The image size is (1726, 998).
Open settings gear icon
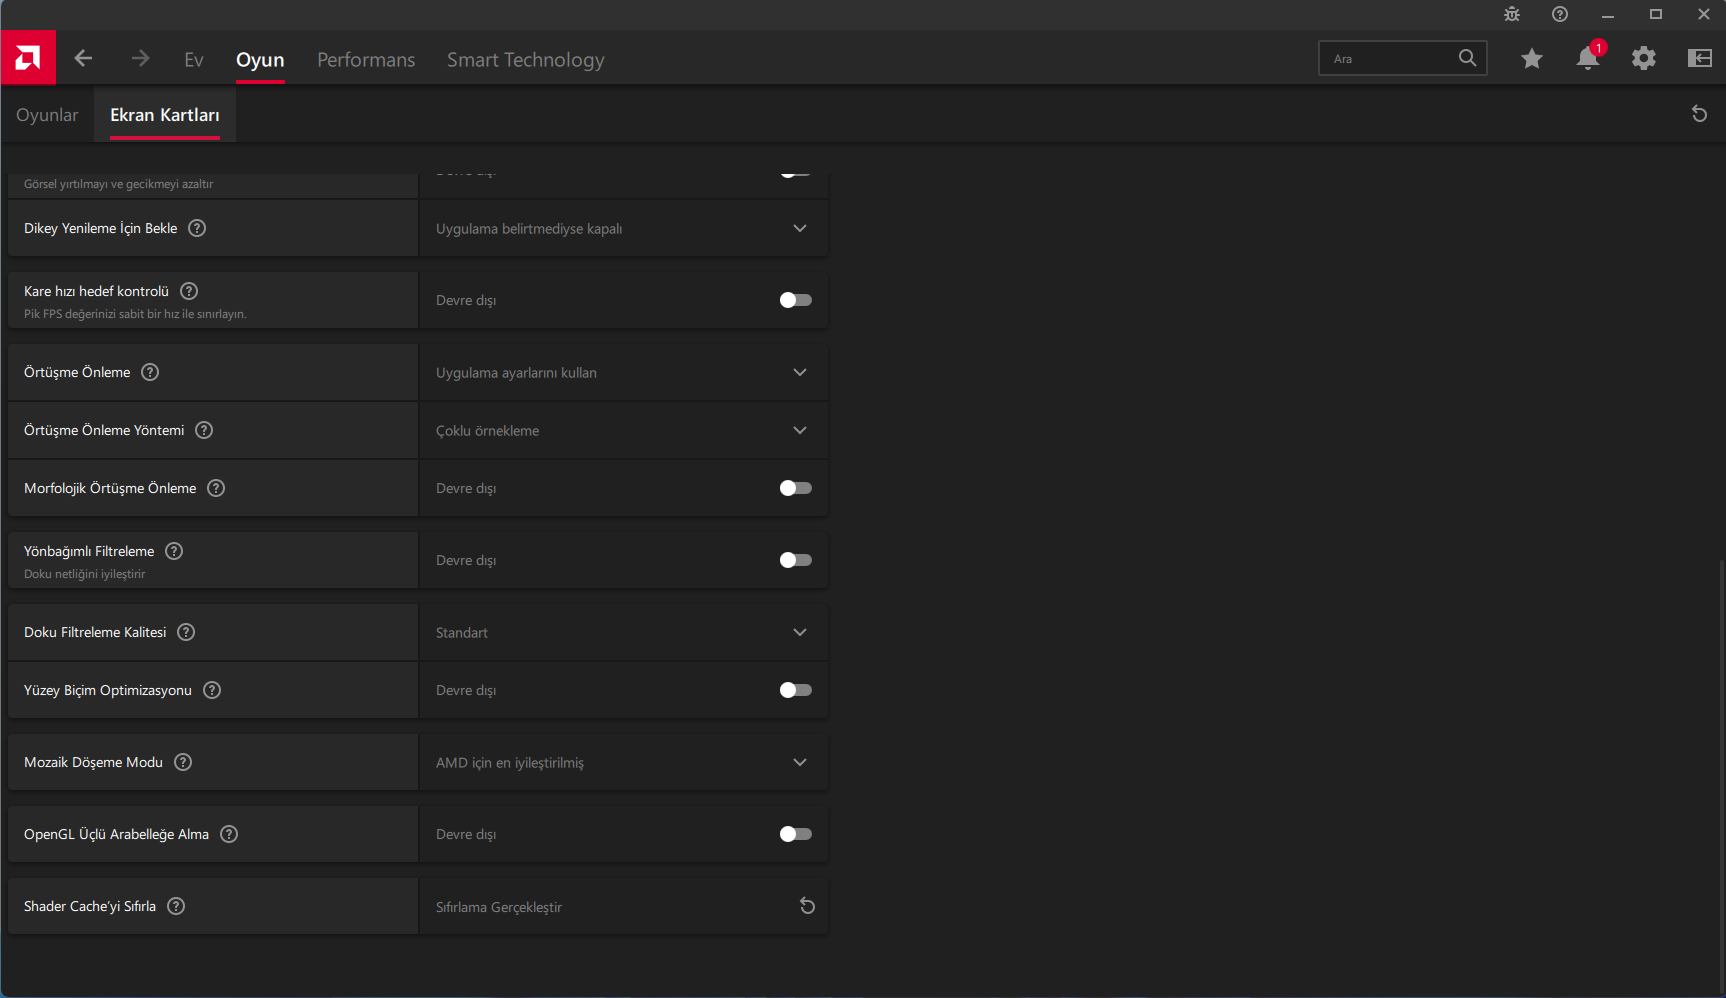click(1643, 59)
